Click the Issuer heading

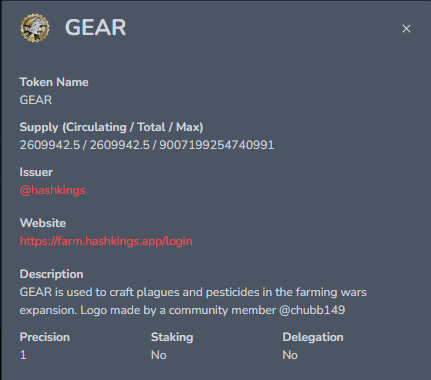[x=36, y=172]
